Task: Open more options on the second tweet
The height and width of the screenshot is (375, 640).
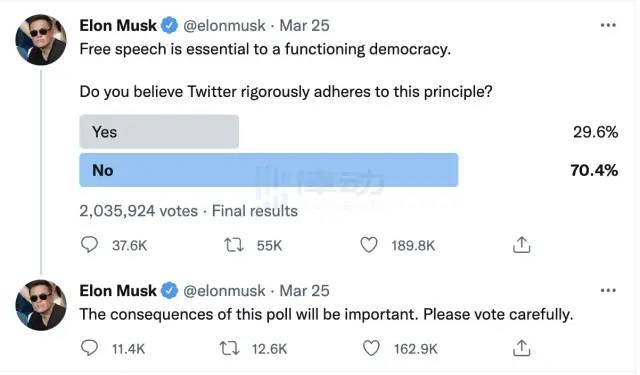Action: point(608,291)
